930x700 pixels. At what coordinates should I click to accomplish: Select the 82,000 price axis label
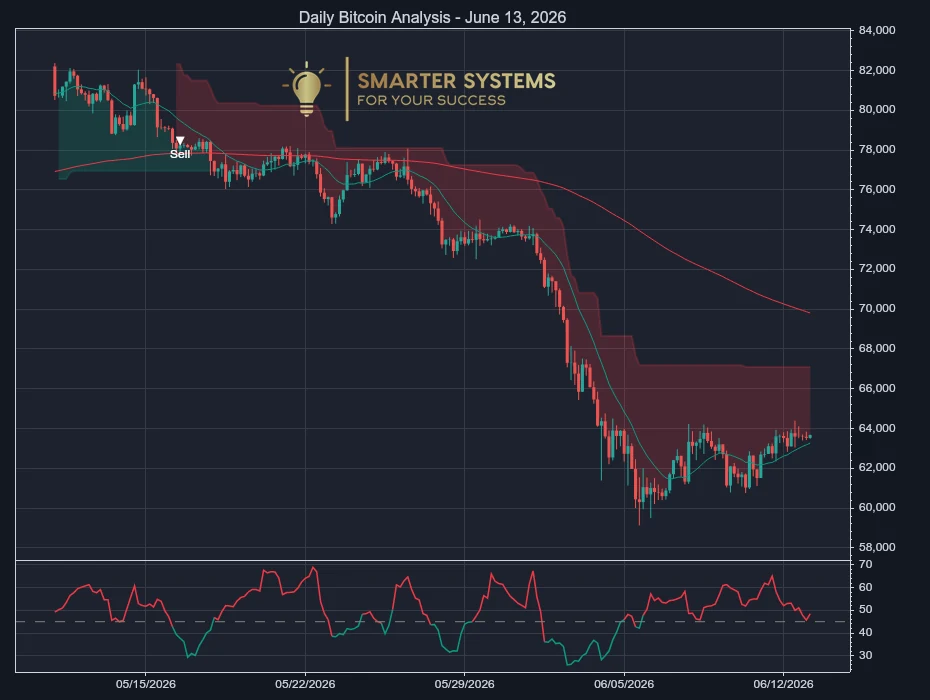click(x=877, y=70)
